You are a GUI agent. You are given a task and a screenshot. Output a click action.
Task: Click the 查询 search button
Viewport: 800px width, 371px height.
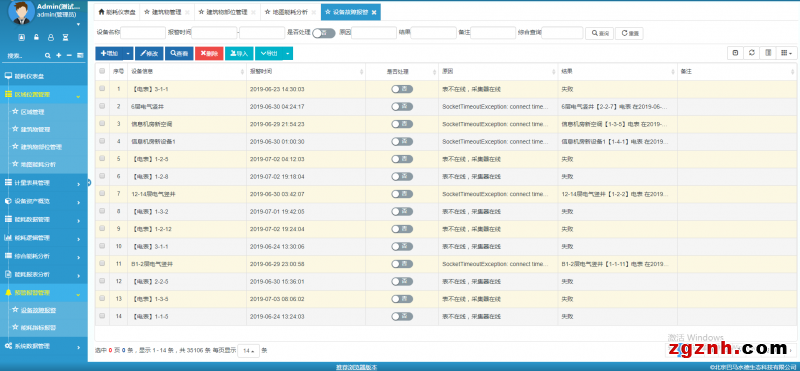click(599, 33)
